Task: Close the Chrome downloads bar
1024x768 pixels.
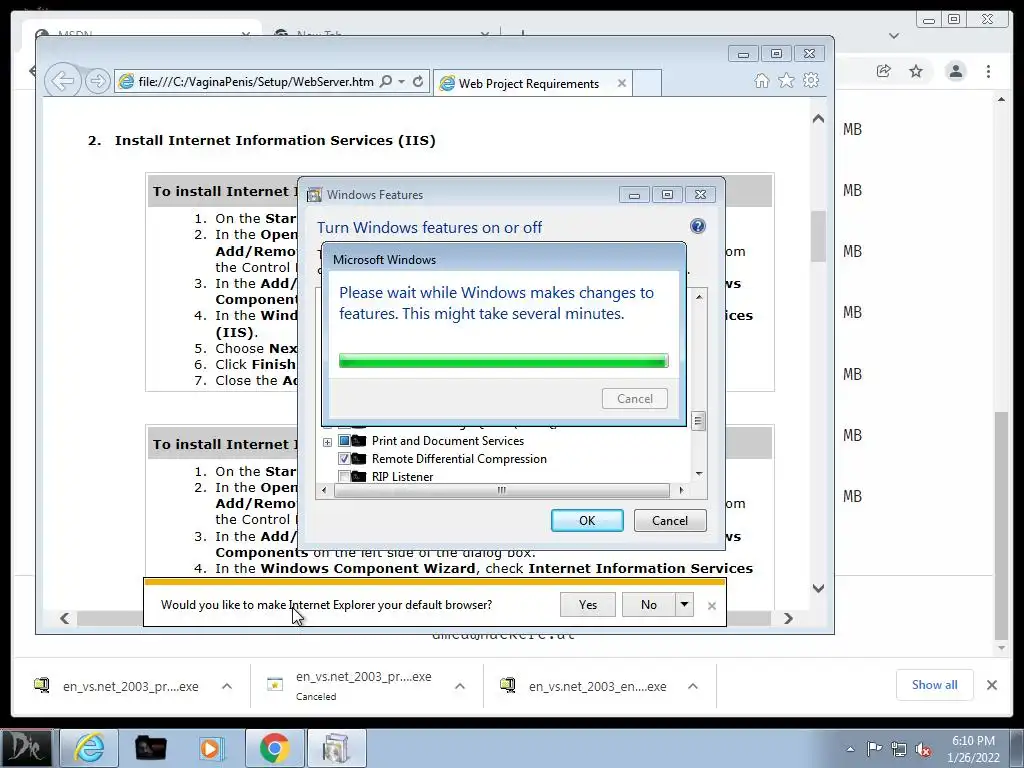Action: click(x=991, y=684)
